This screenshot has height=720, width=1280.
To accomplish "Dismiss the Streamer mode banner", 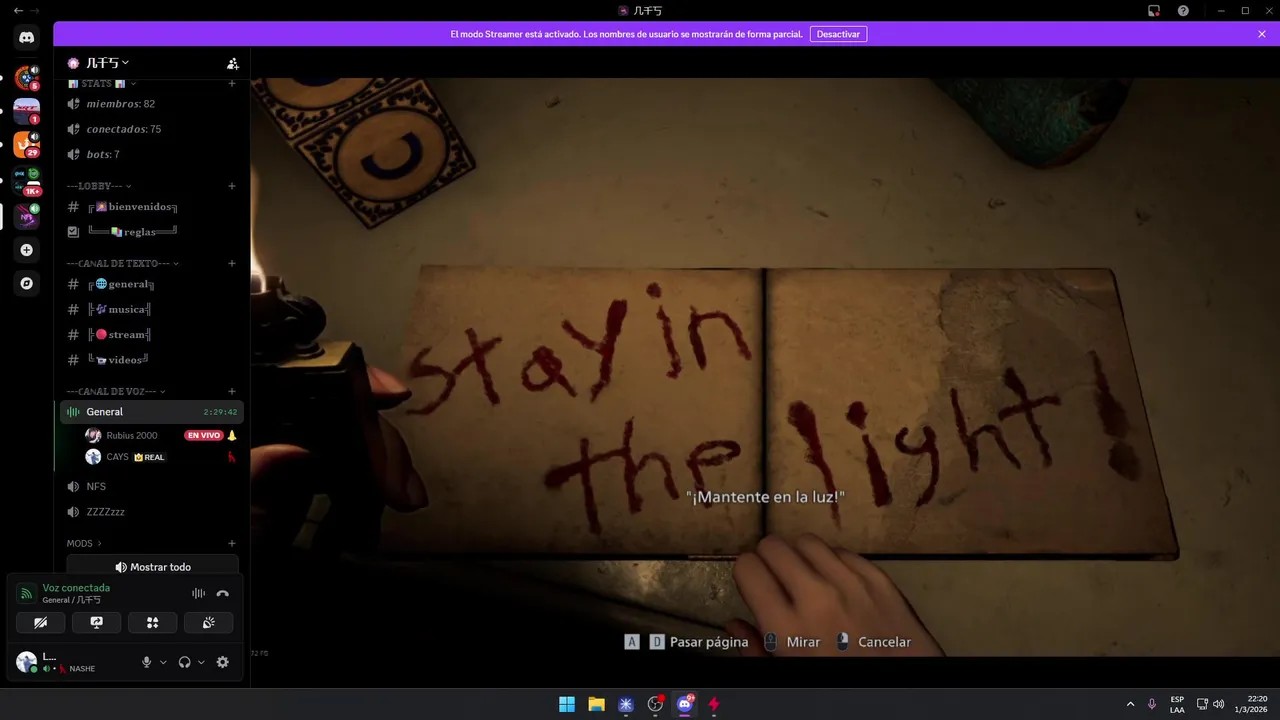I will (x=1262, y=34).
